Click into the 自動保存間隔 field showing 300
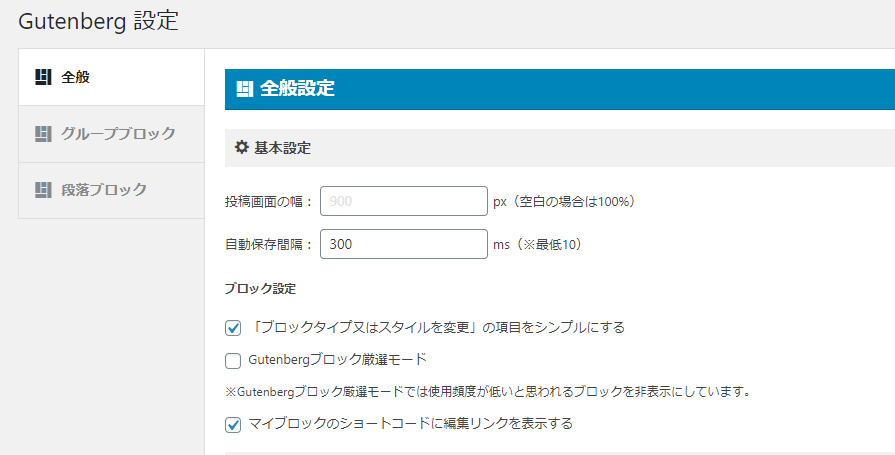895x455 pixels. (x=404, y=244)
